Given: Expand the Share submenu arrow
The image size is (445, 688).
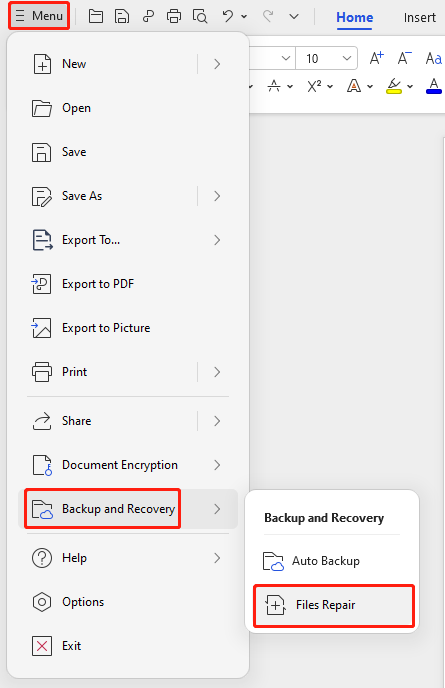Looking at the screenshot, I should 217,421.
